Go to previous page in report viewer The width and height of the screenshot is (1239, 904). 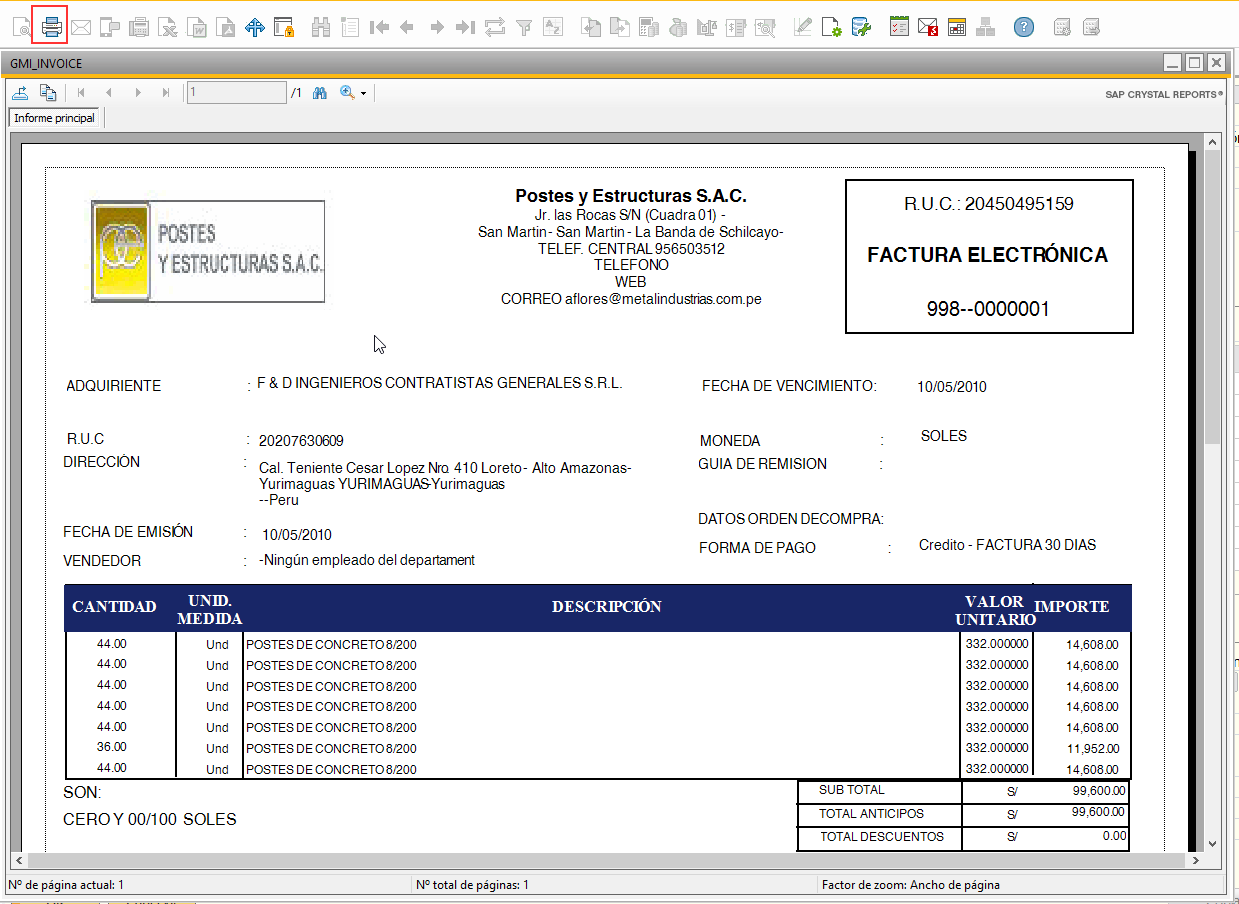(x=109, y=93)
